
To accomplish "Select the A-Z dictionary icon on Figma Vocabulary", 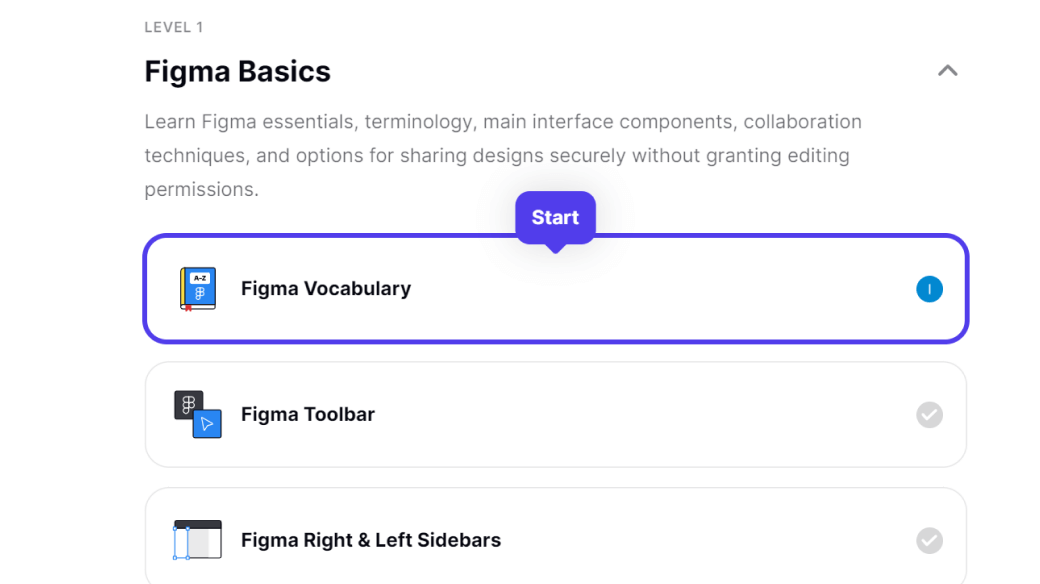I will (197, 288).
